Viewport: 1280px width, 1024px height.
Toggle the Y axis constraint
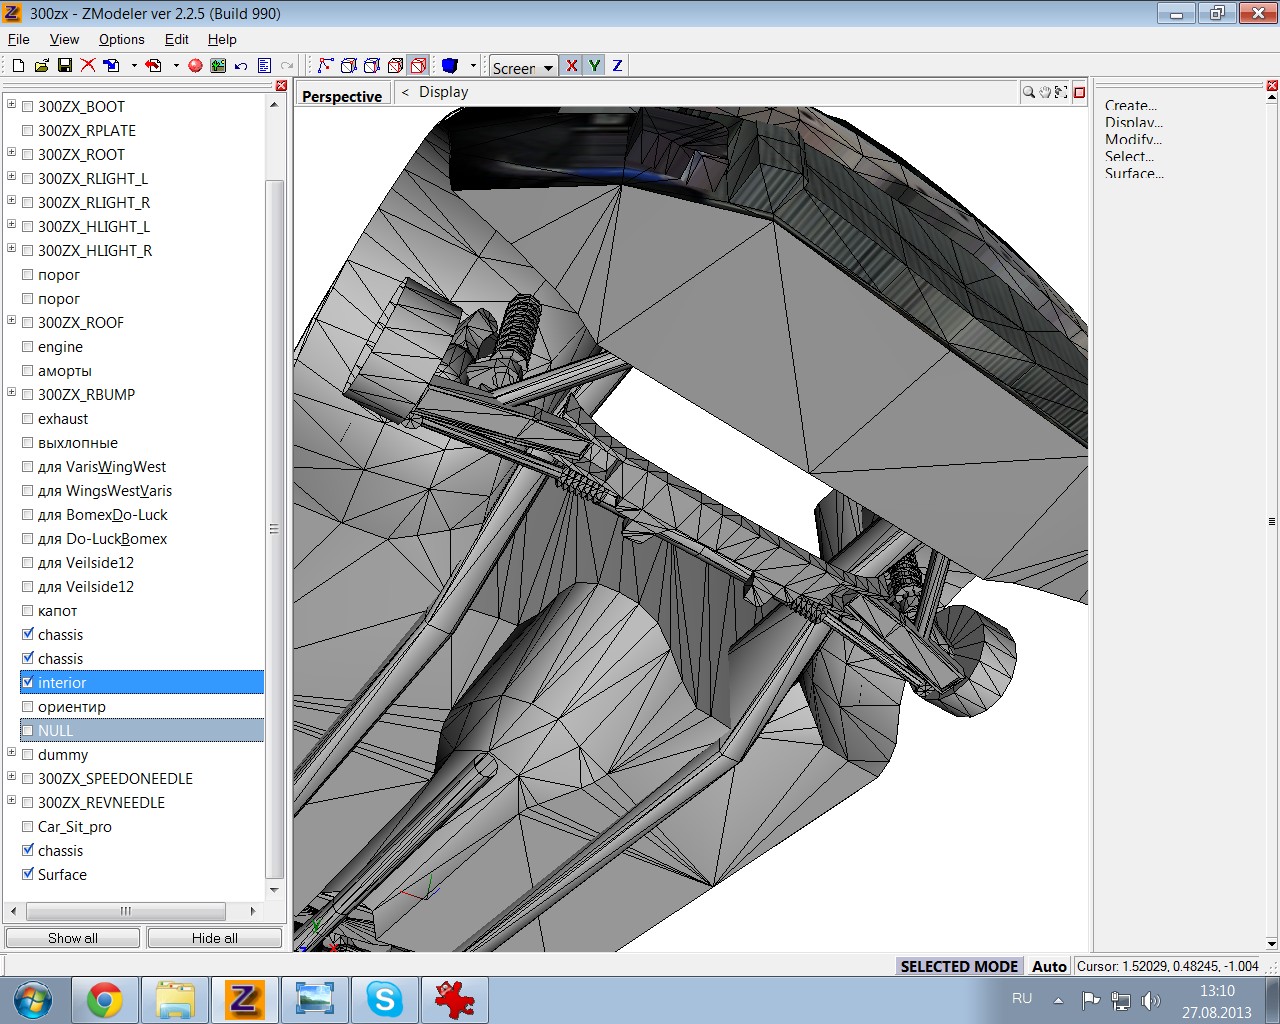point(595,65)
